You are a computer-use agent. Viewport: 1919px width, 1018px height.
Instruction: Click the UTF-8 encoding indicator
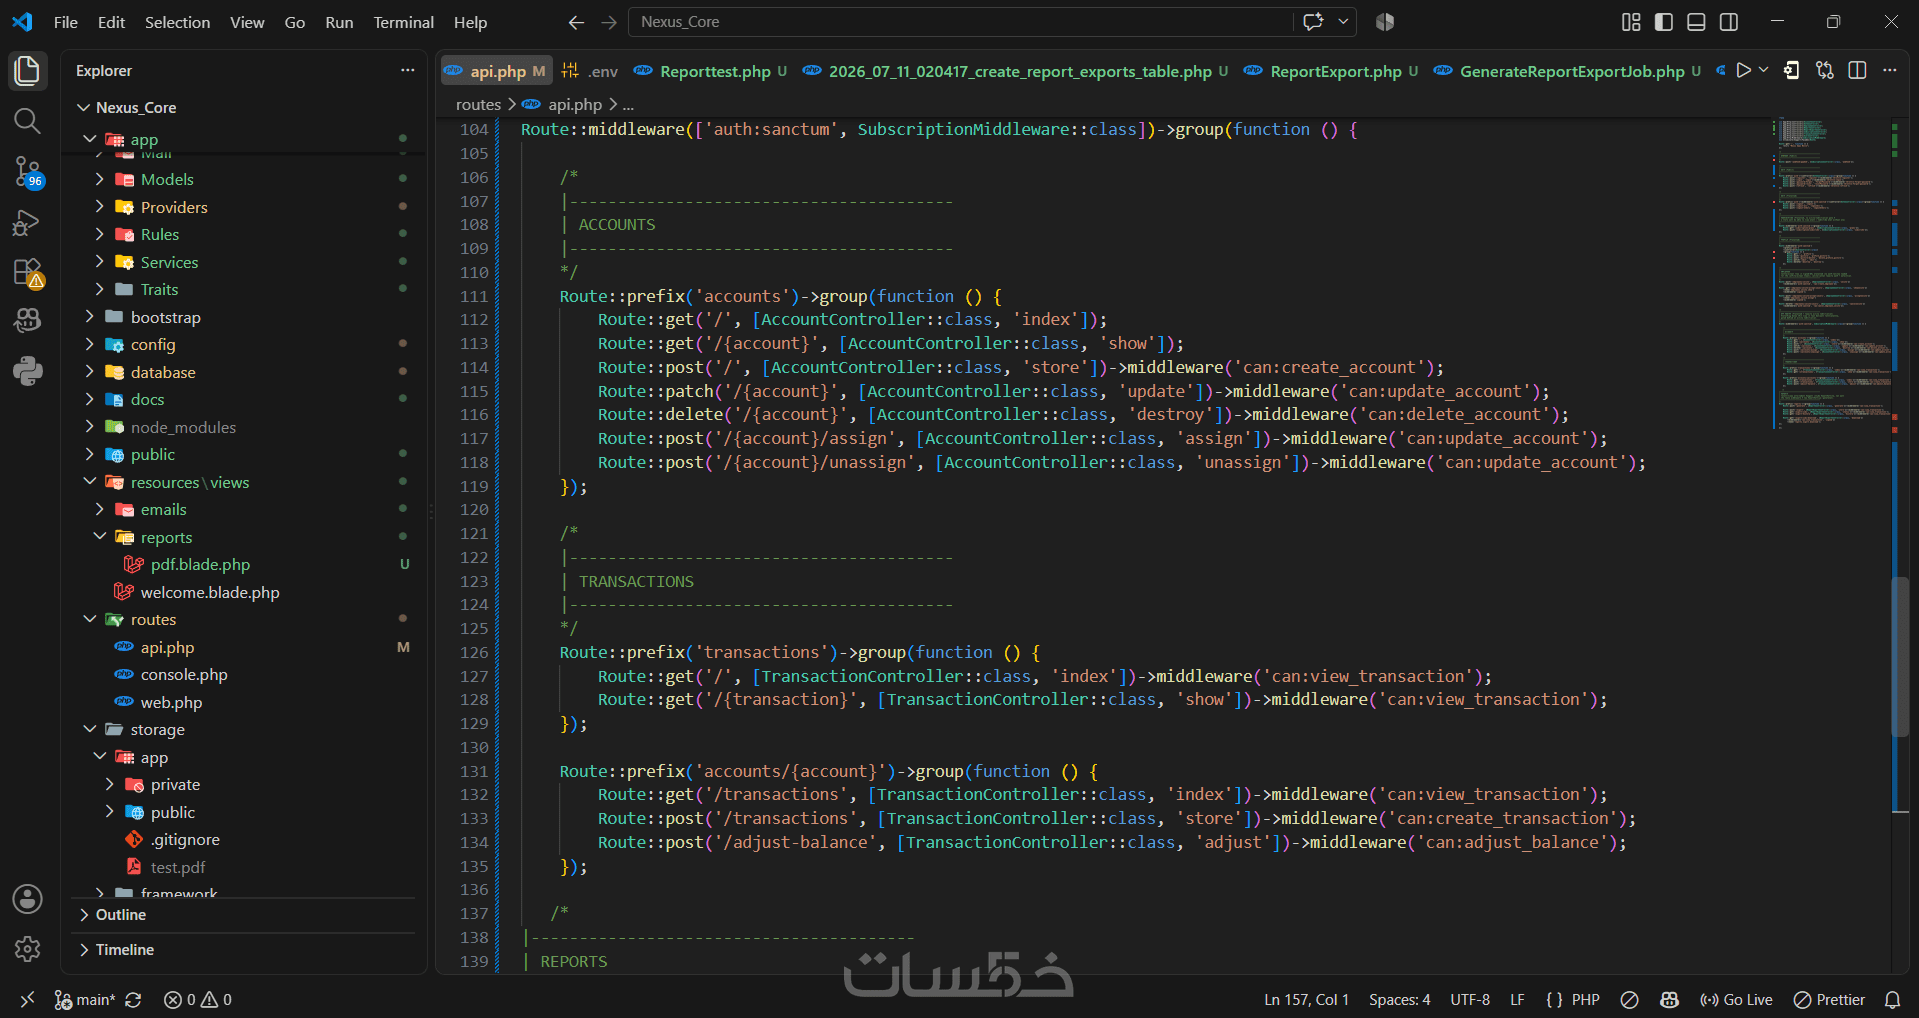(x=1470, y=999)
